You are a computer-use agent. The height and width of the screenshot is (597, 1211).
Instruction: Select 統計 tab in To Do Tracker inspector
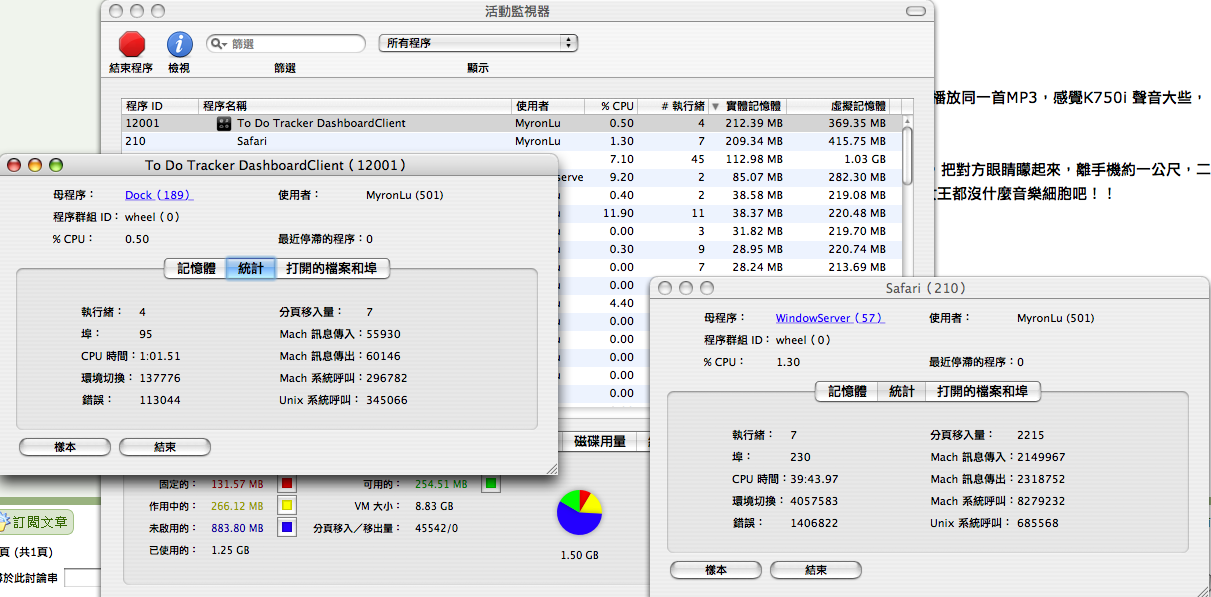click(251, 268)
